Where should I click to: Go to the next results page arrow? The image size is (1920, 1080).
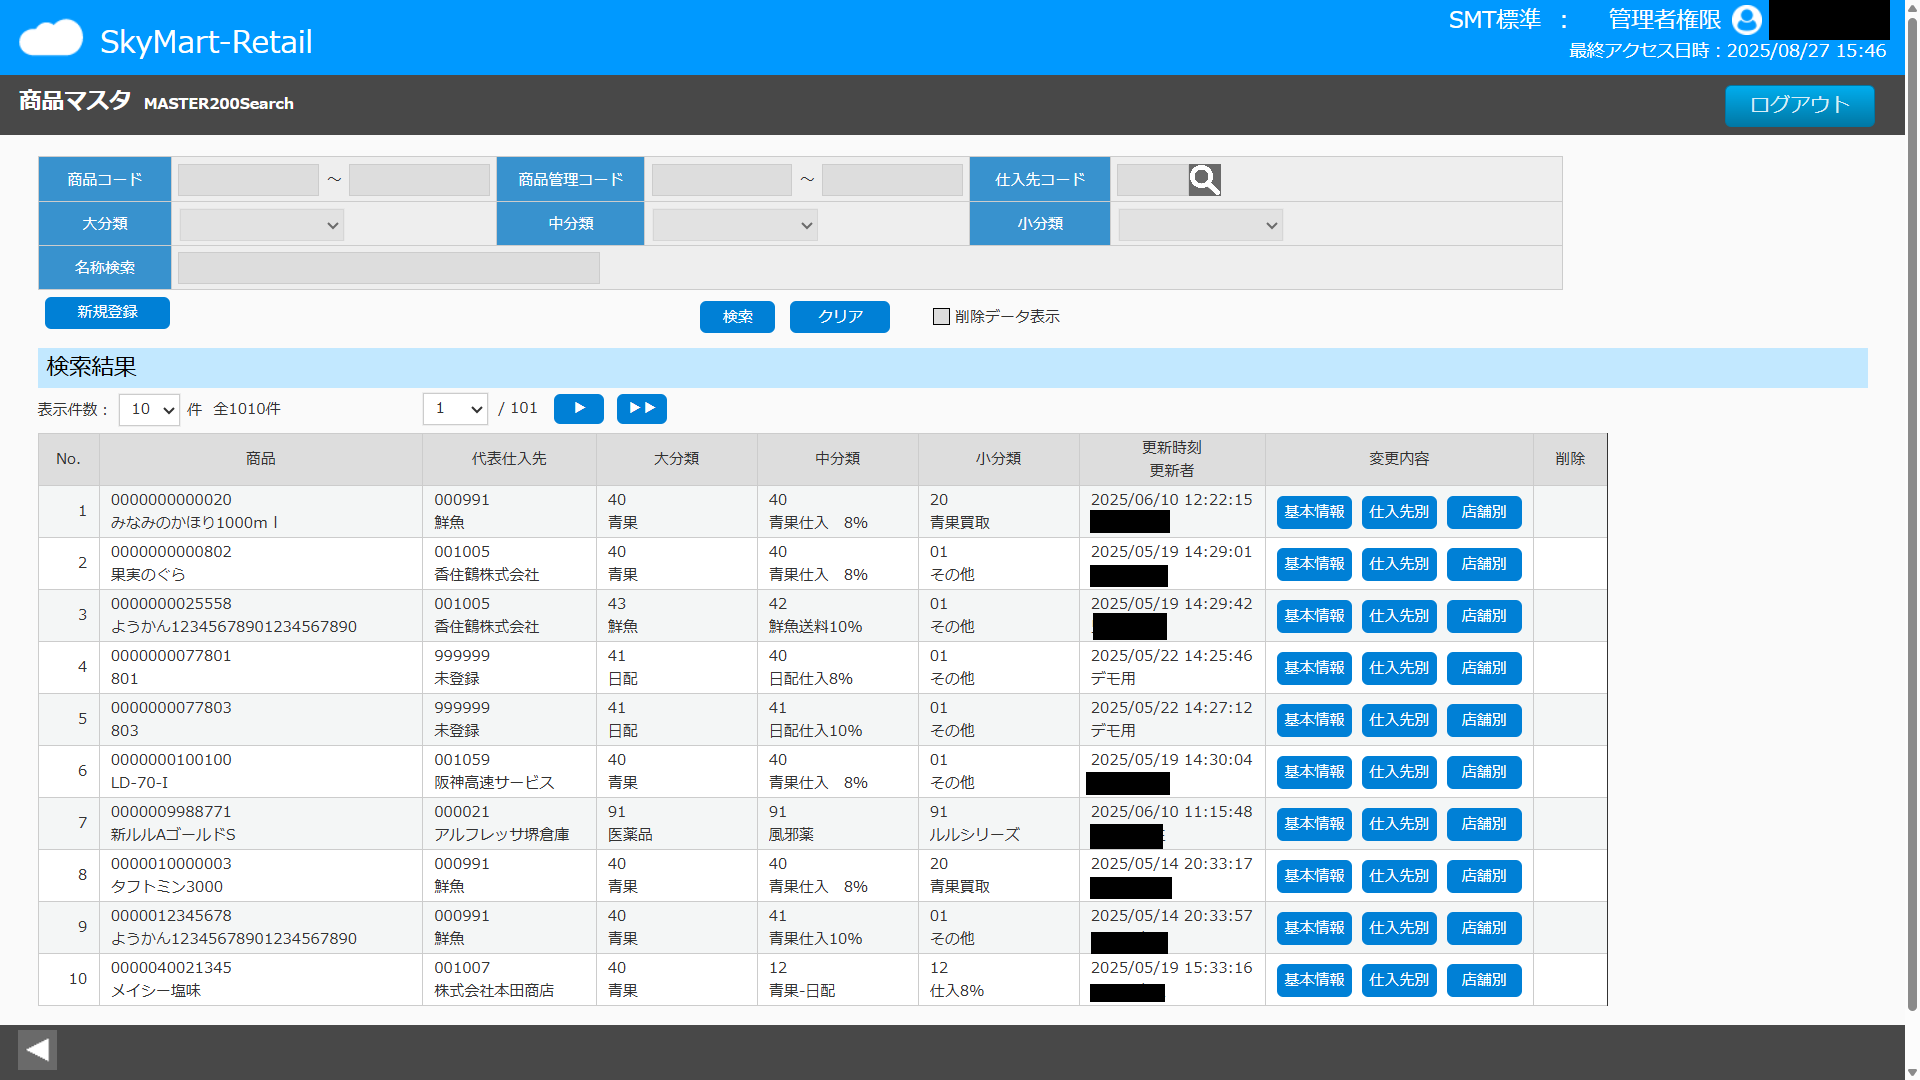(578, 408)
